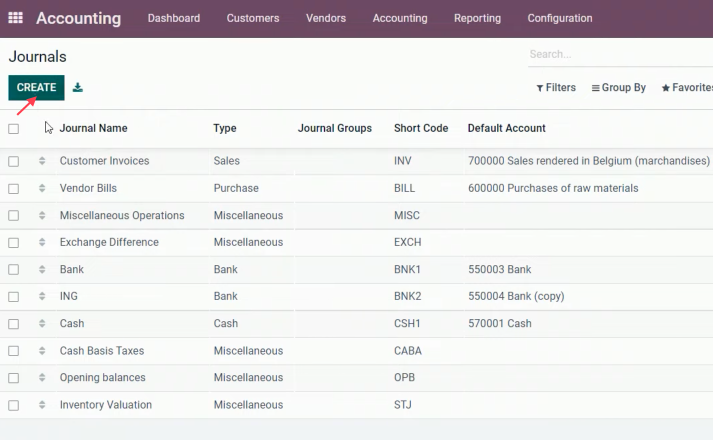Click the INV short code cell

[402, 161]
